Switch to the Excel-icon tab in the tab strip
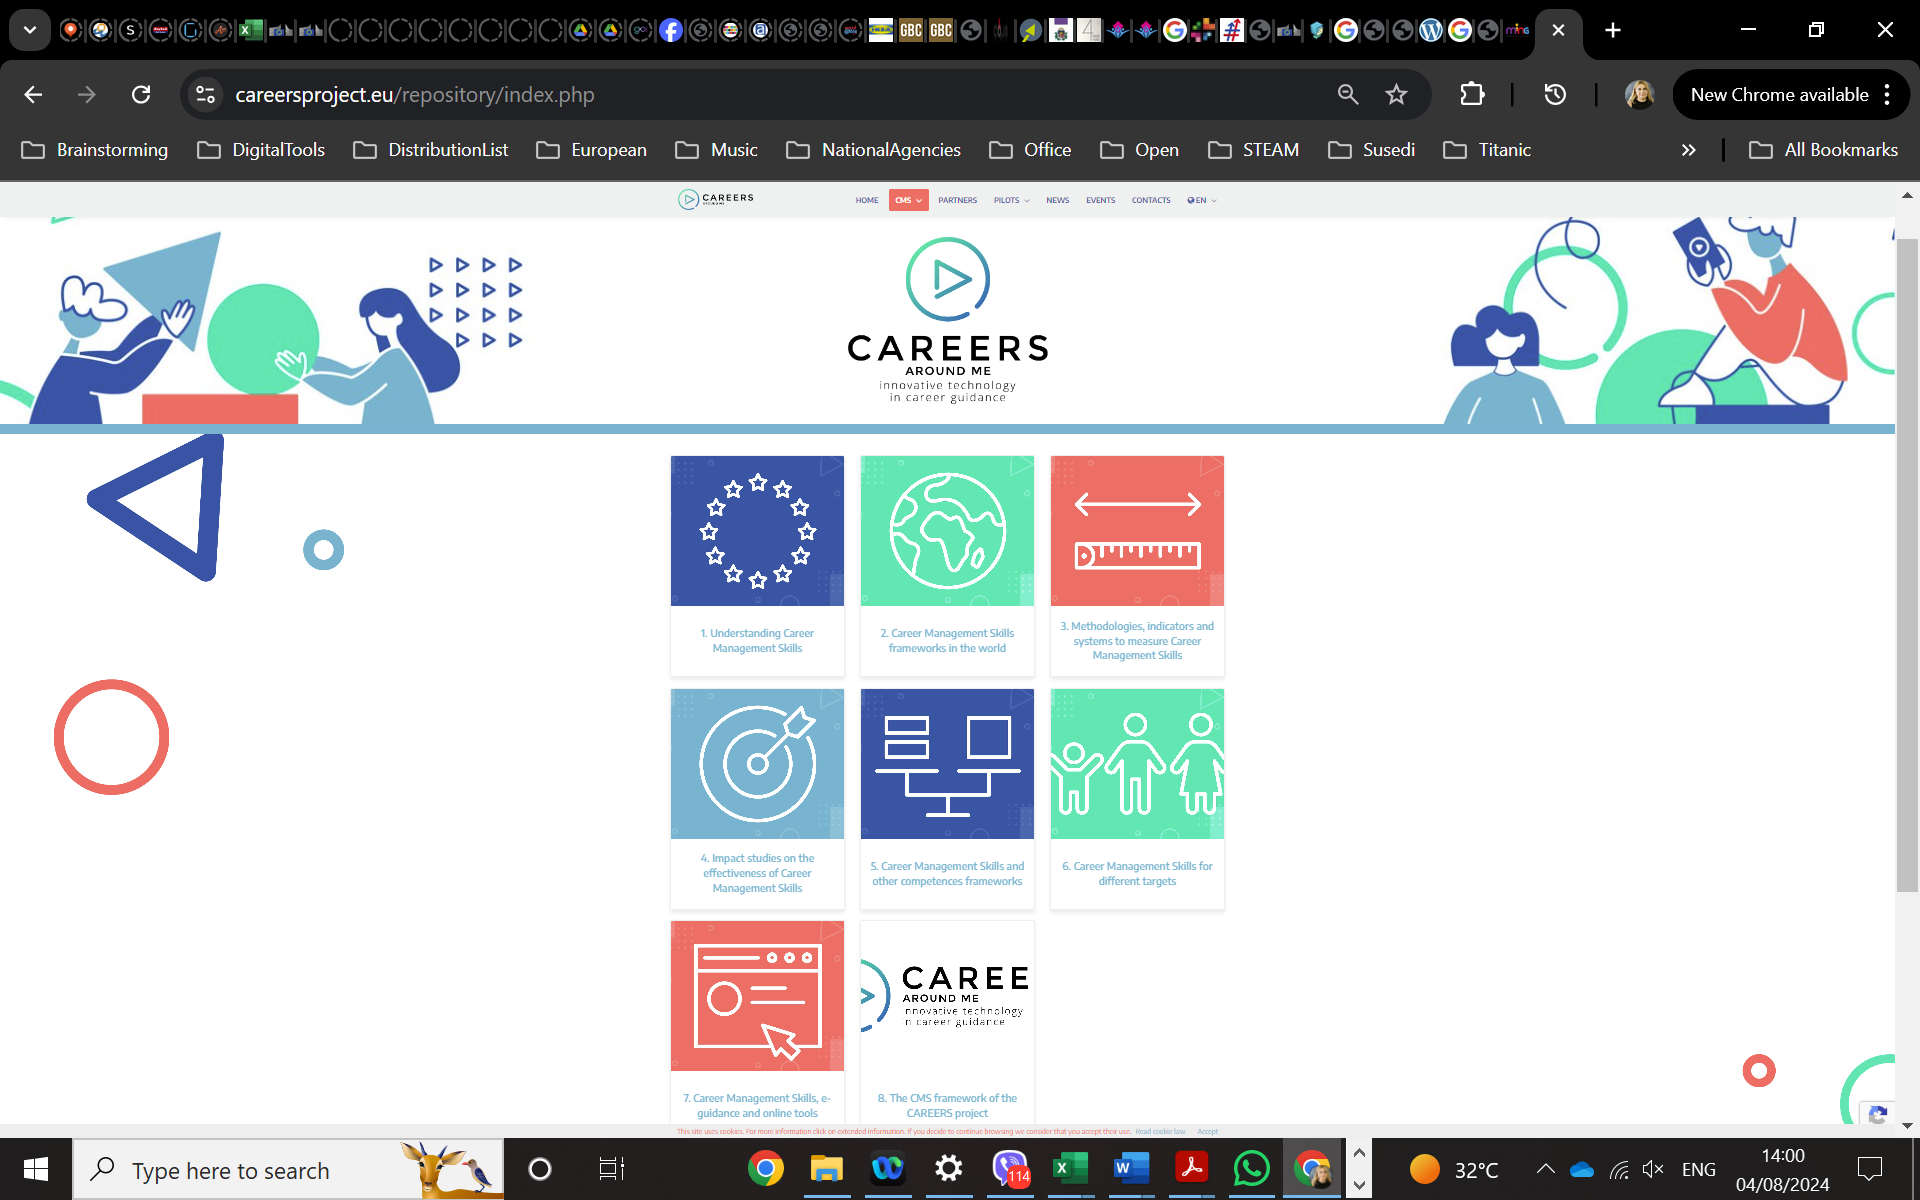1920x1200 pixels. pos(251,30)
